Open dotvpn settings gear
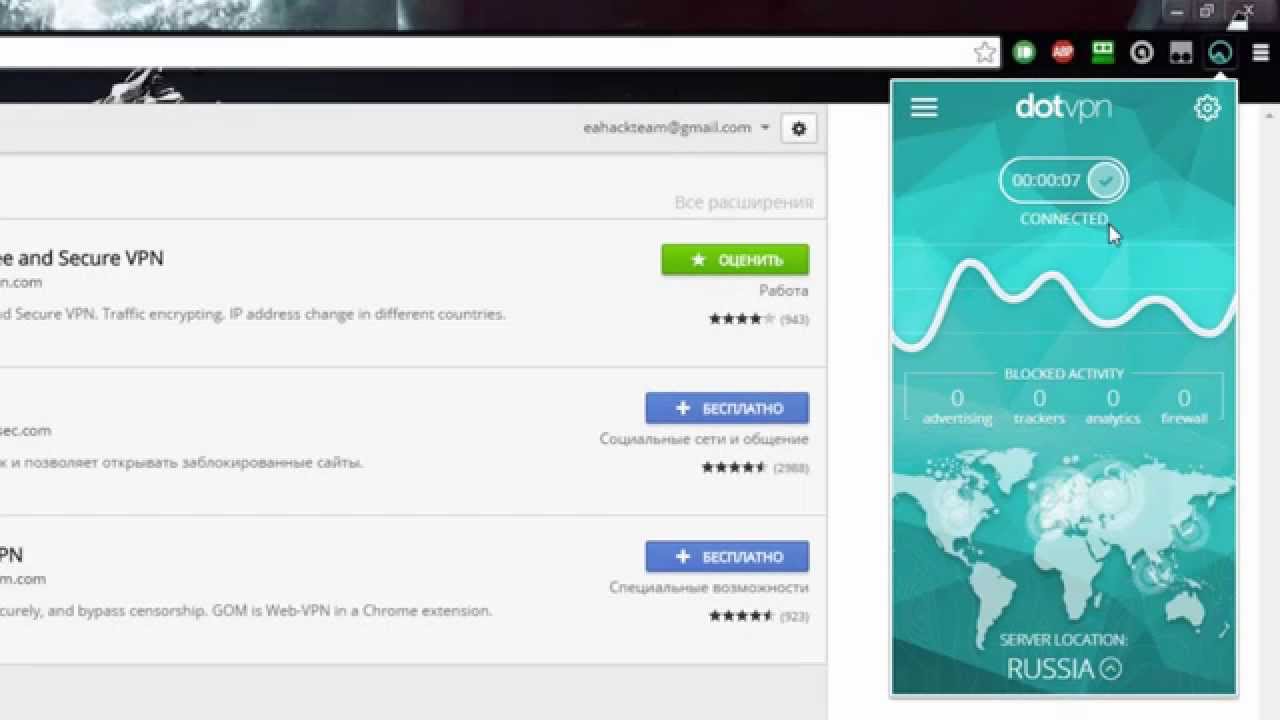This screenshot has height=720, width=1280. point(1207,108)
